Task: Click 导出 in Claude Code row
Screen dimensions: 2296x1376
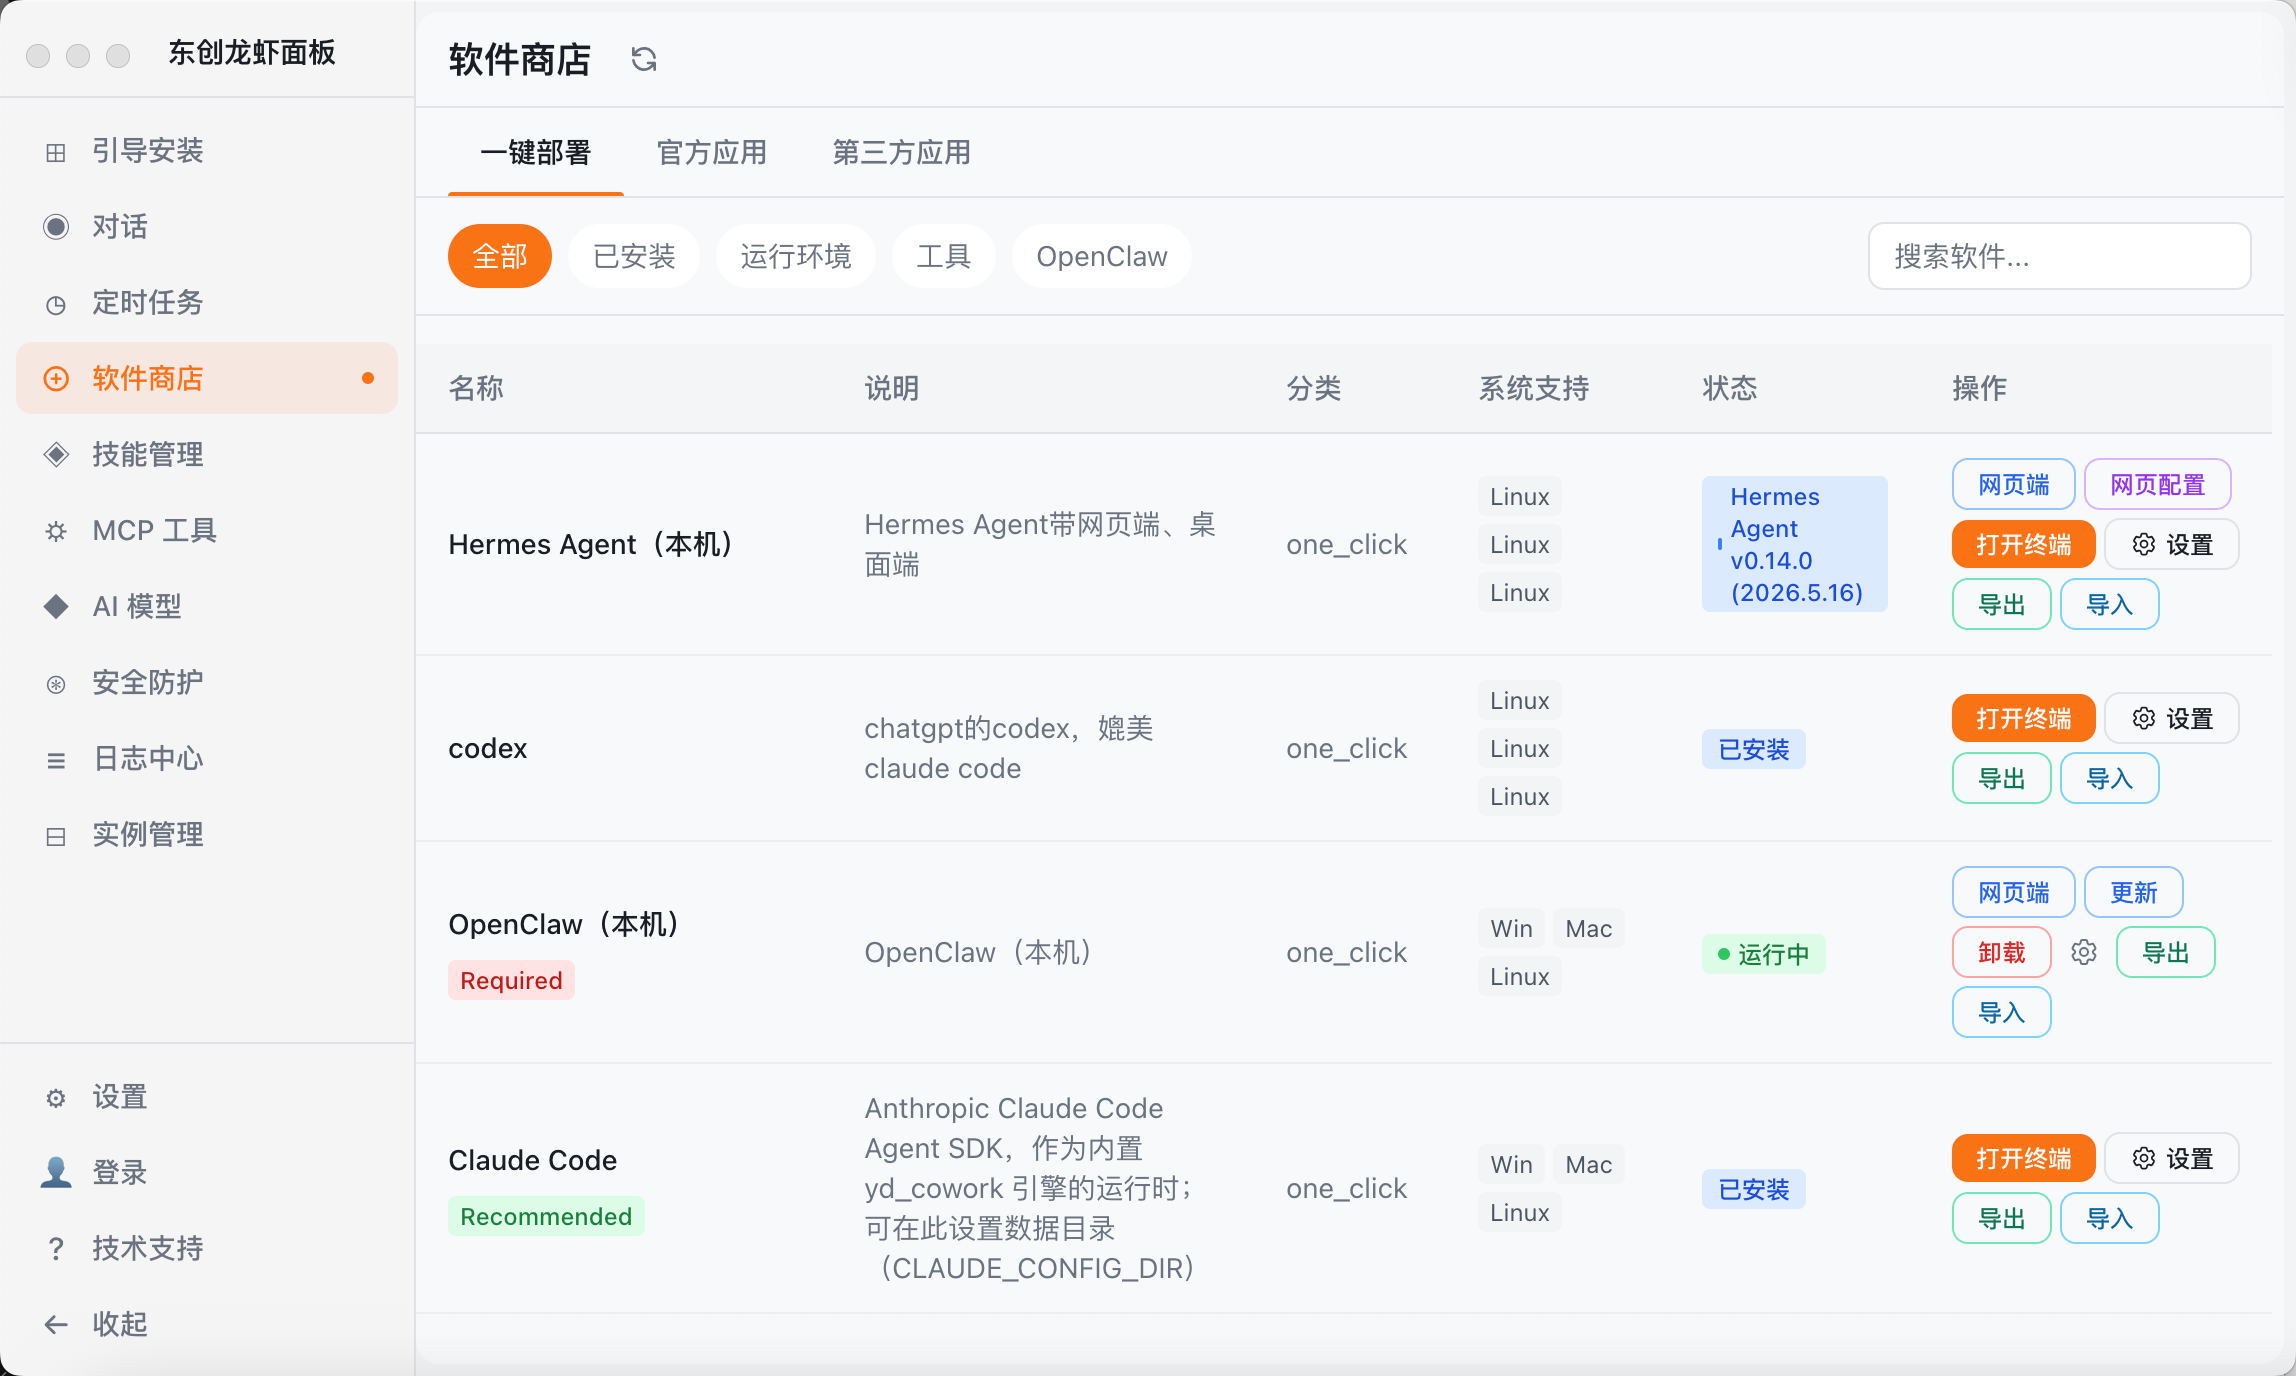Action: click(x=2002, y=1219)
